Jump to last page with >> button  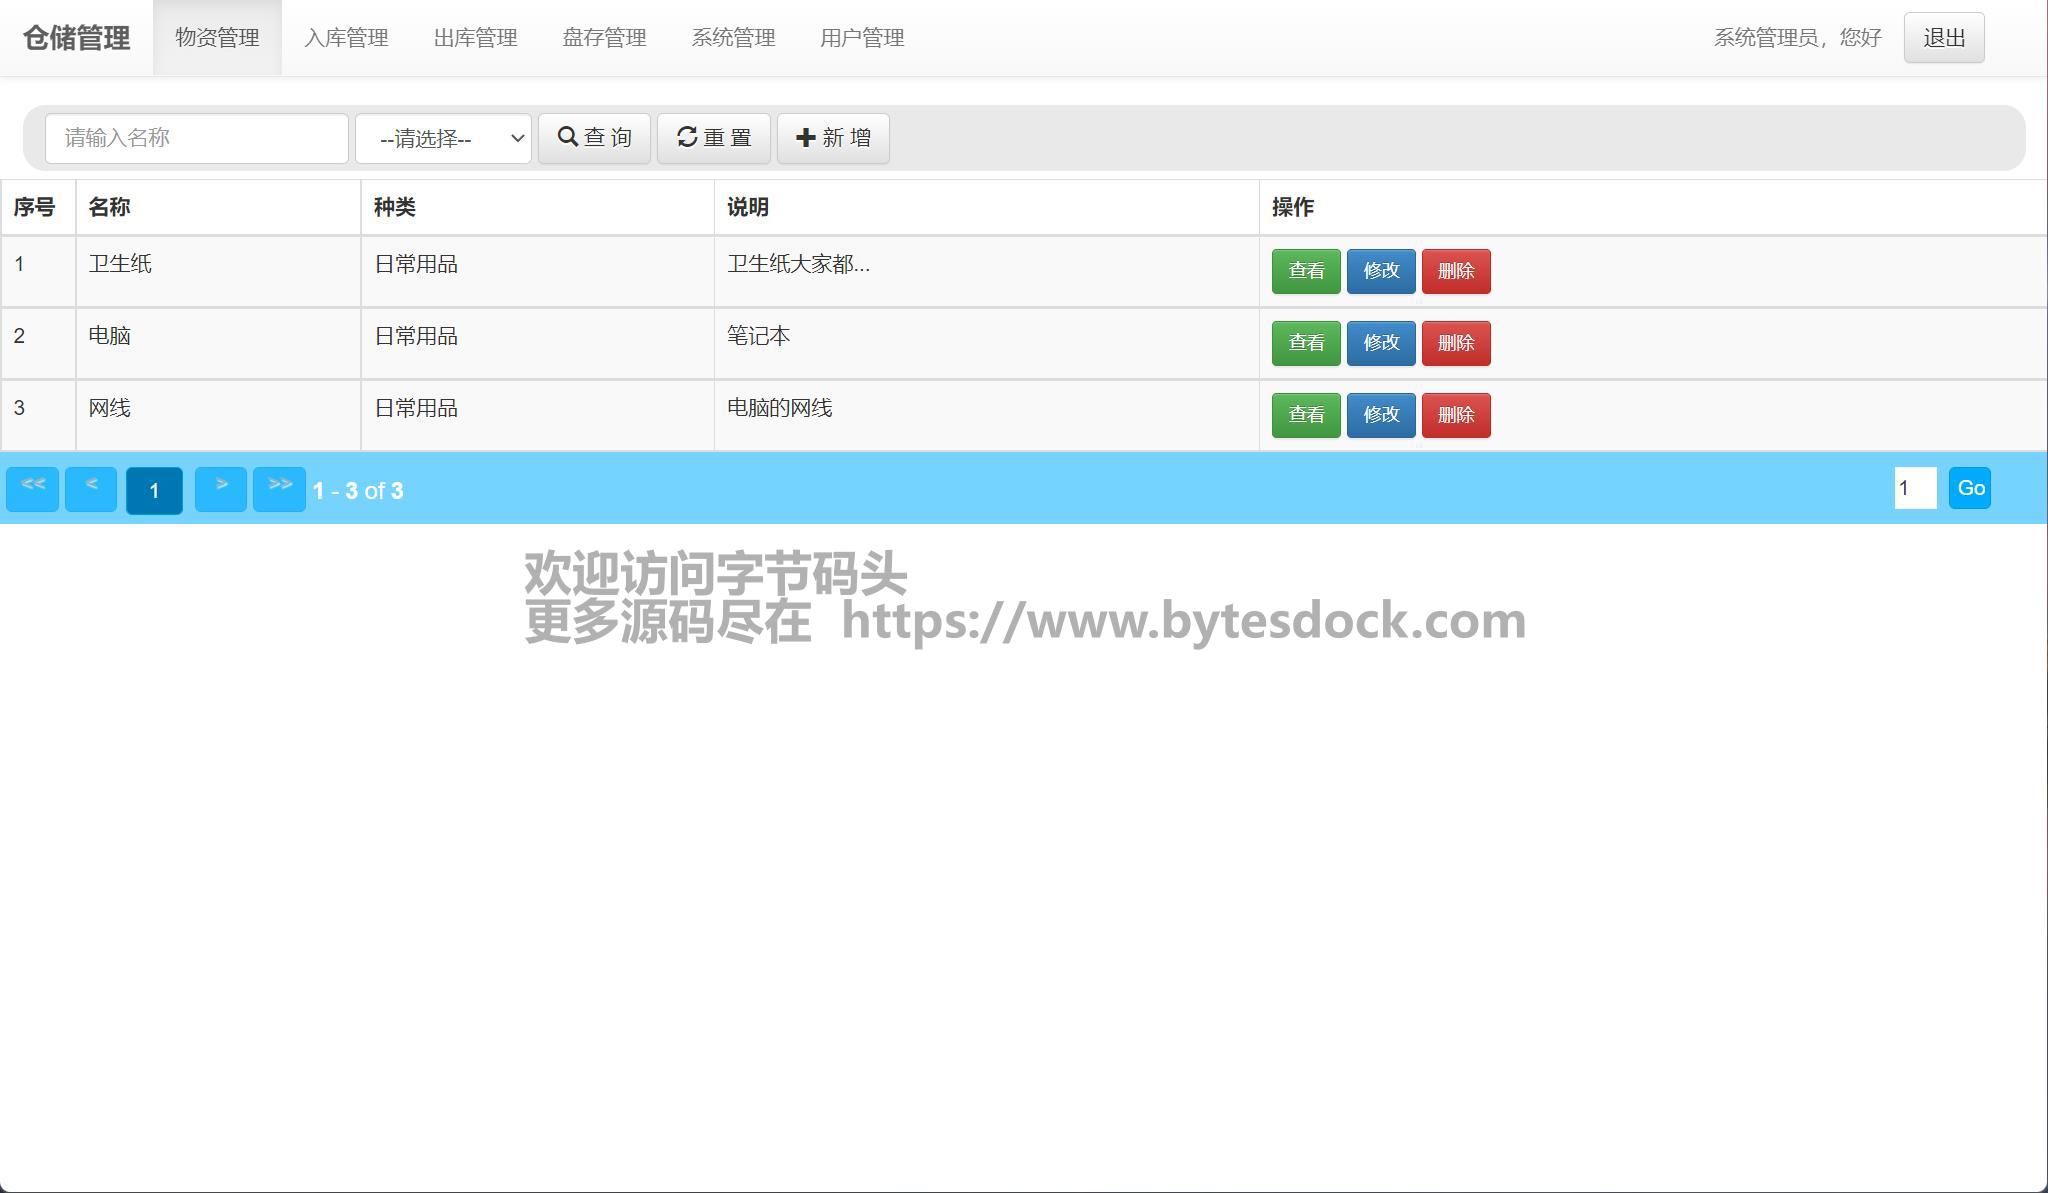pos(279,489)
